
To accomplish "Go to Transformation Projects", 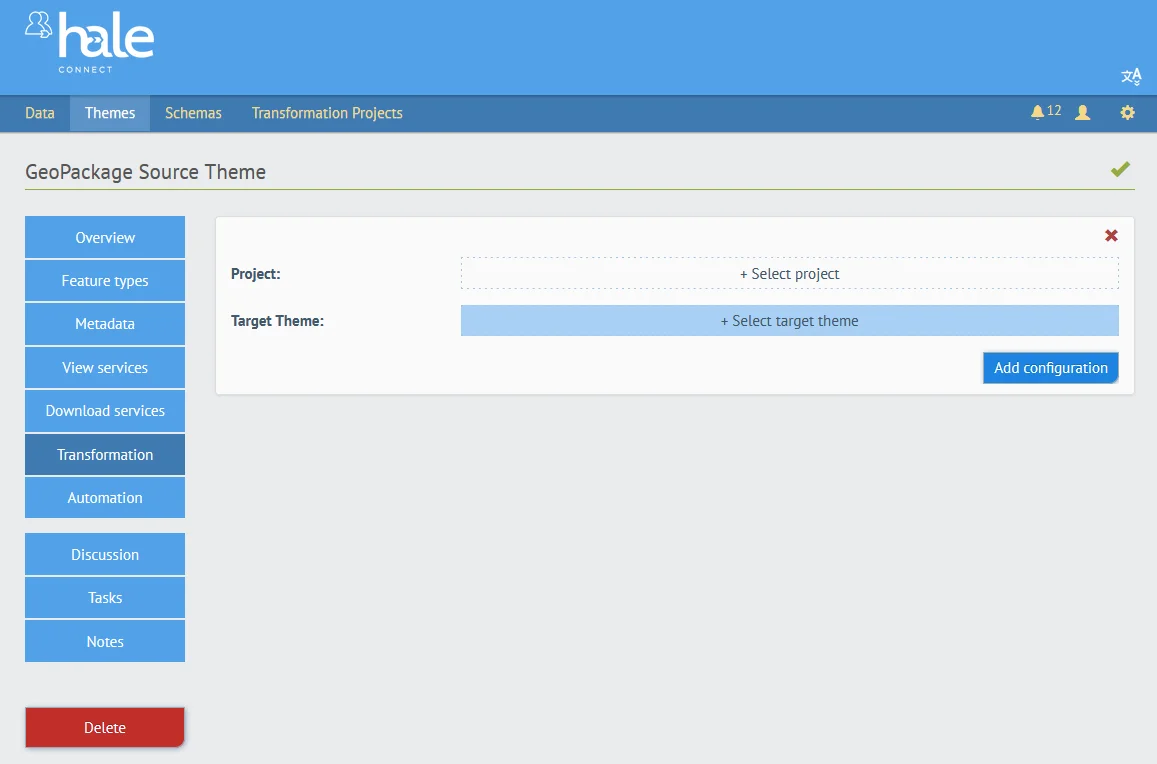I will point(327,112).
